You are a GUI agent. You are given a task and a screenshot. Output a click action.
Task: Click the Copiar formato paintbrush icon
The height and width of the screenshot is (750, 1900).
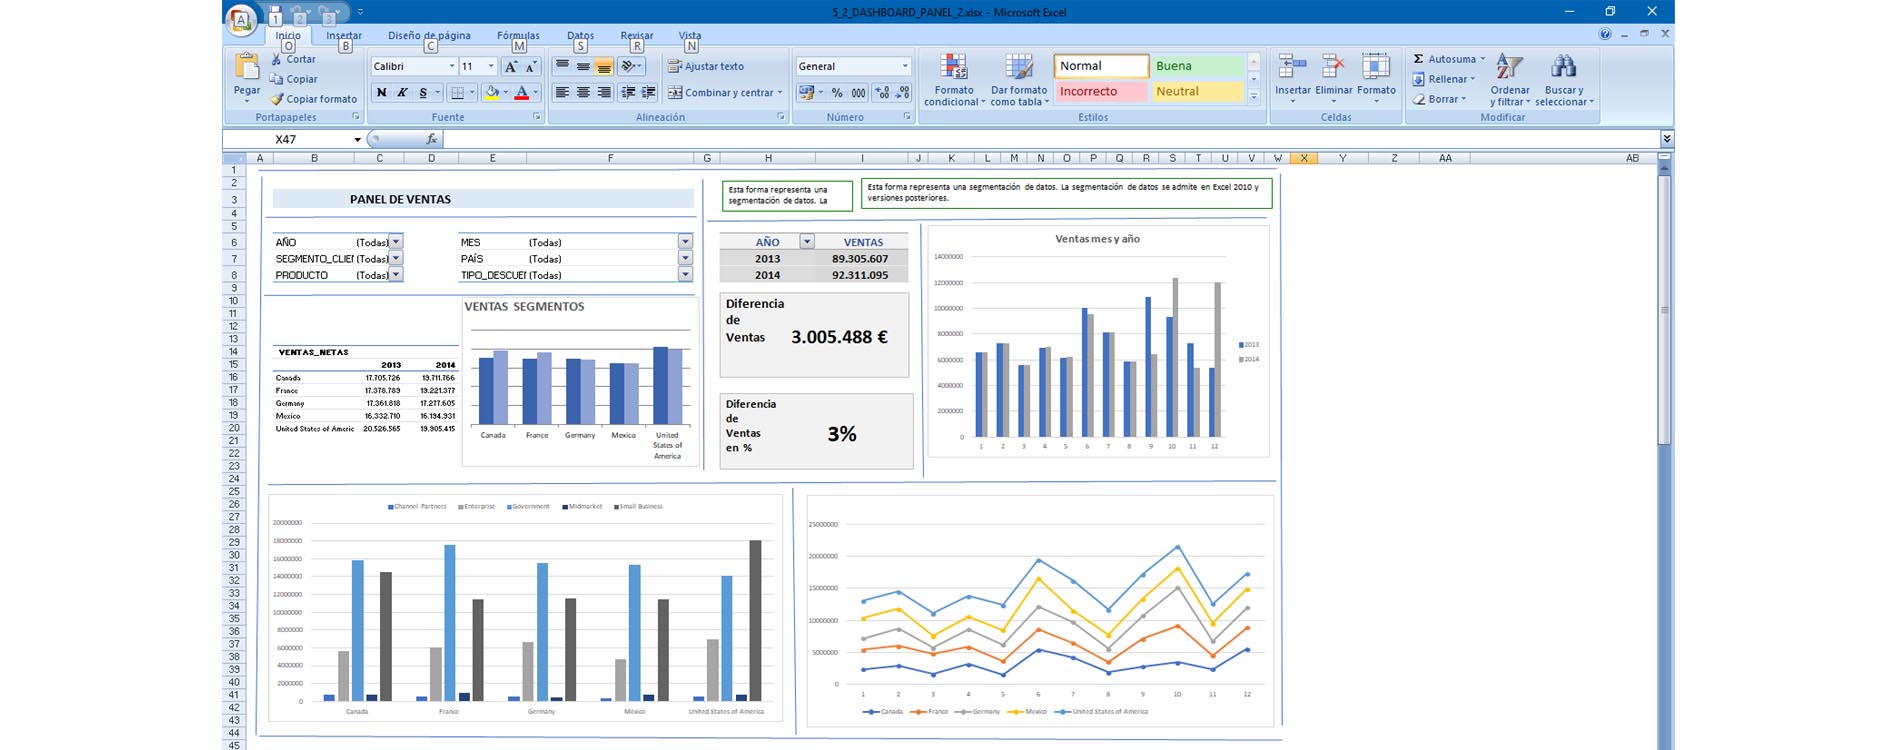(x=277, y=99)
